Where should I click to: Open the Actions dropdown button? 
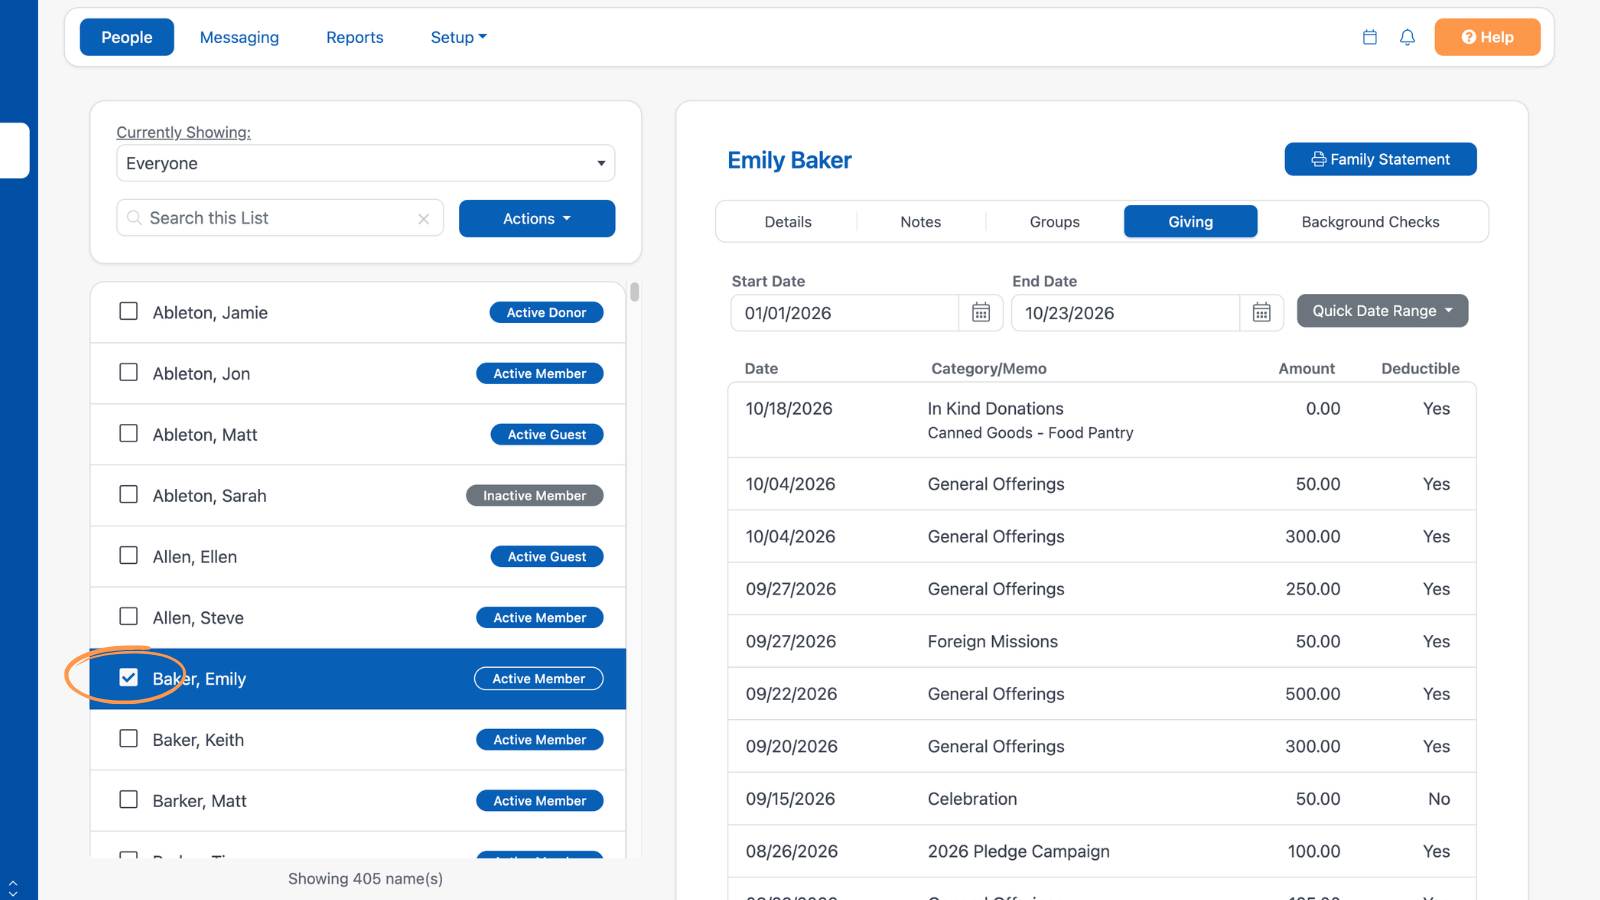(537, 218)
